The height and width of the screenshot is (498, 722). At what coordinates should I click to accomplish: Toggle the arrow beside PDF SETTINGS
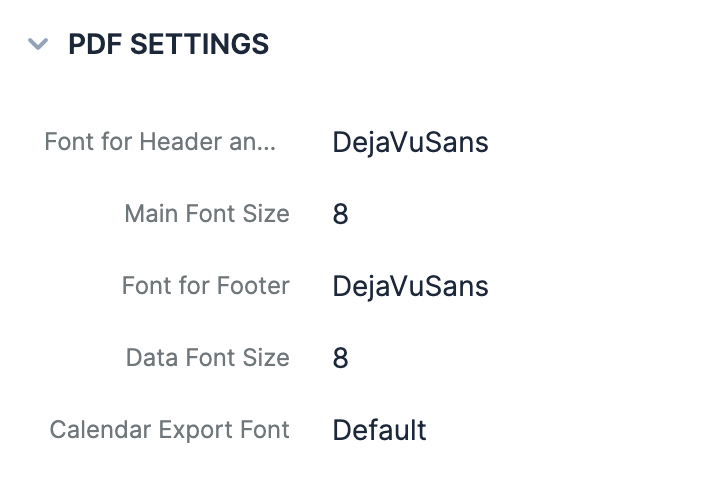coord(39,44)
